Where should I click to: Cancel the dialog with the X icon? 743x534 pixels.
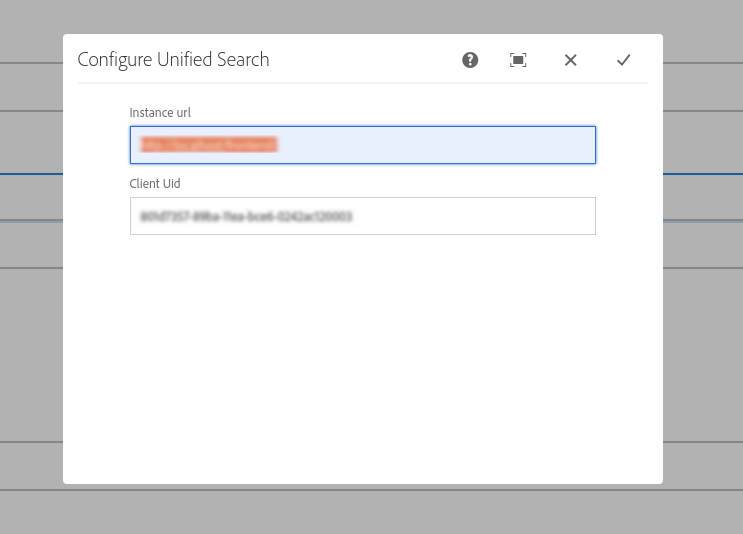[571, 60]
